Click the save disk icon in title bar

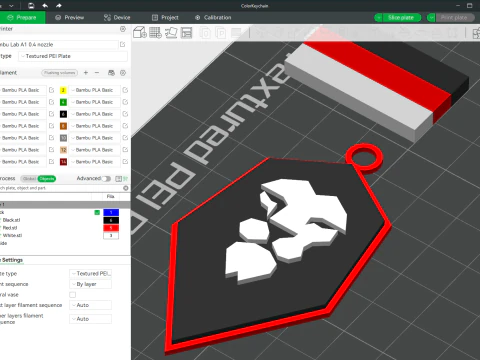click(31, 6)
